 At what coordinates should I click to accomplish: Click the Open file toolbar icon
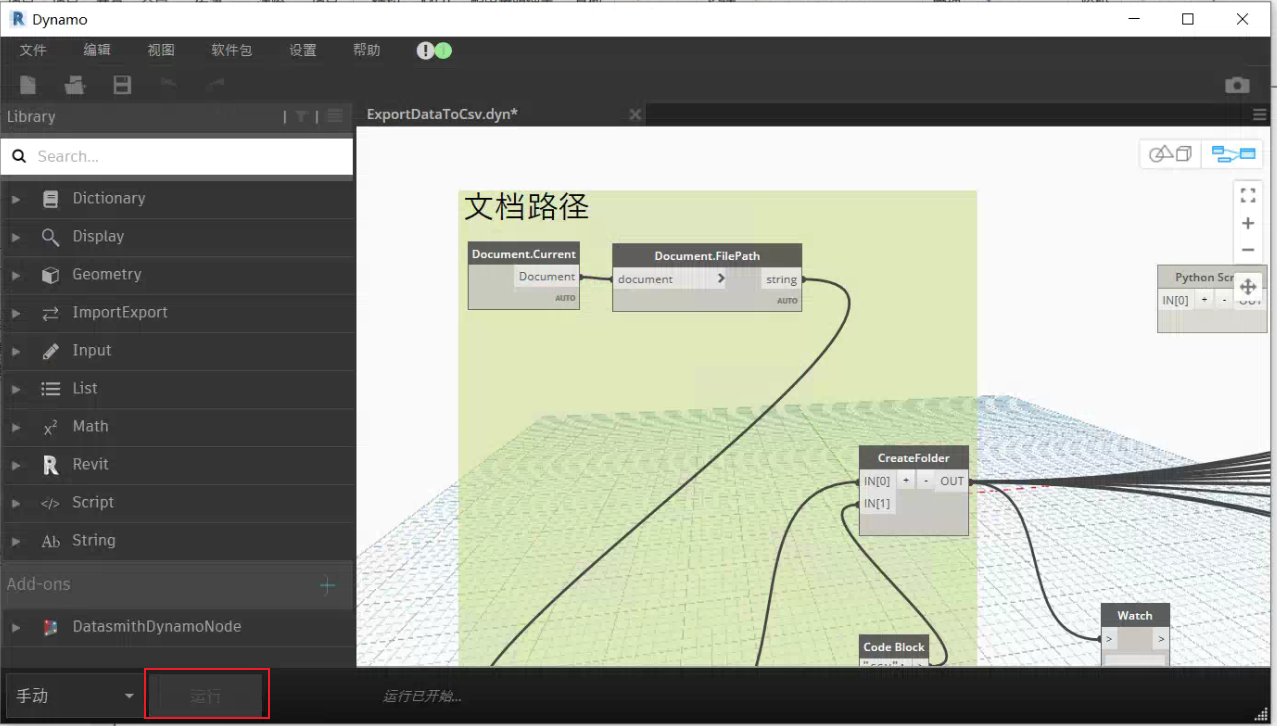pos(75,85)
